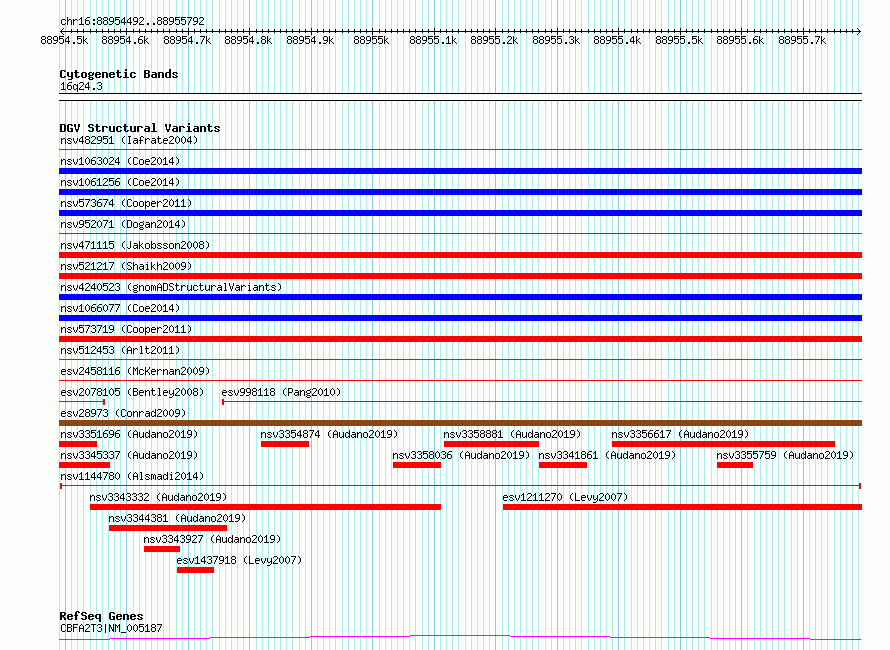Click the DGV Structural Variants track heading
Image resolution: width=890 pixels, height=650 pixels.
[x=140, y=128]
